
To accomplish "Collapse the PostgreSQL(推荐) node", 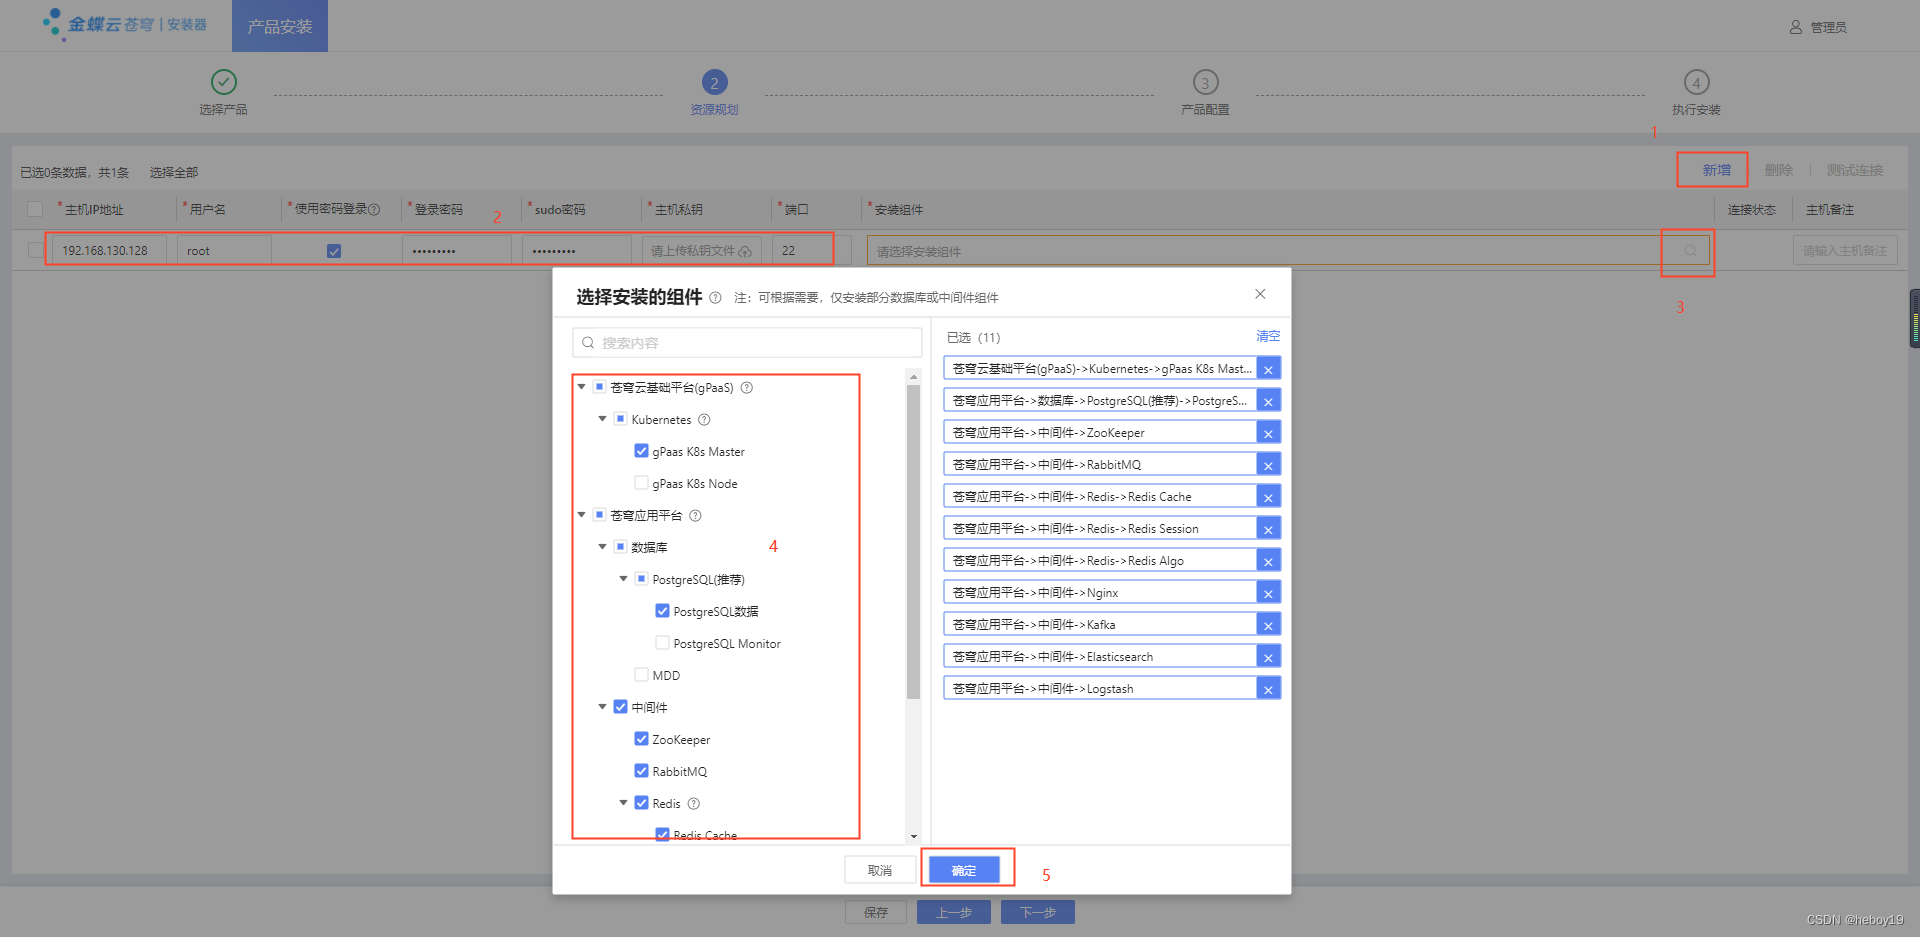I will tap(623, 579).
